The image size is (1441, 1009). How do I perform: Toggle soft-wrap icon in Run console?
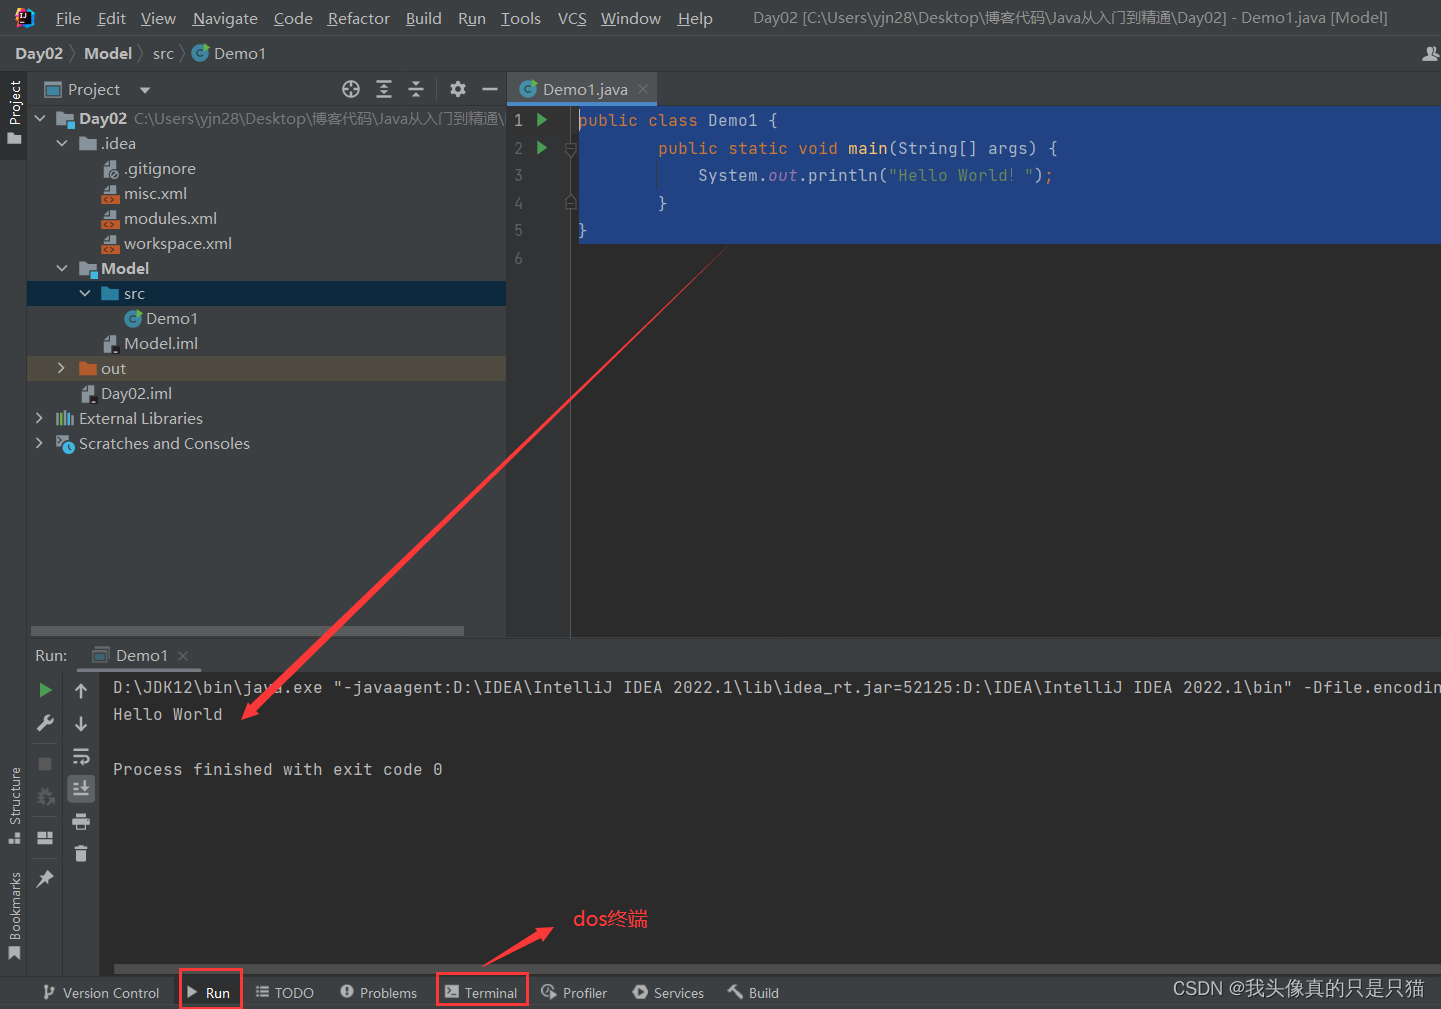(81, 756)
